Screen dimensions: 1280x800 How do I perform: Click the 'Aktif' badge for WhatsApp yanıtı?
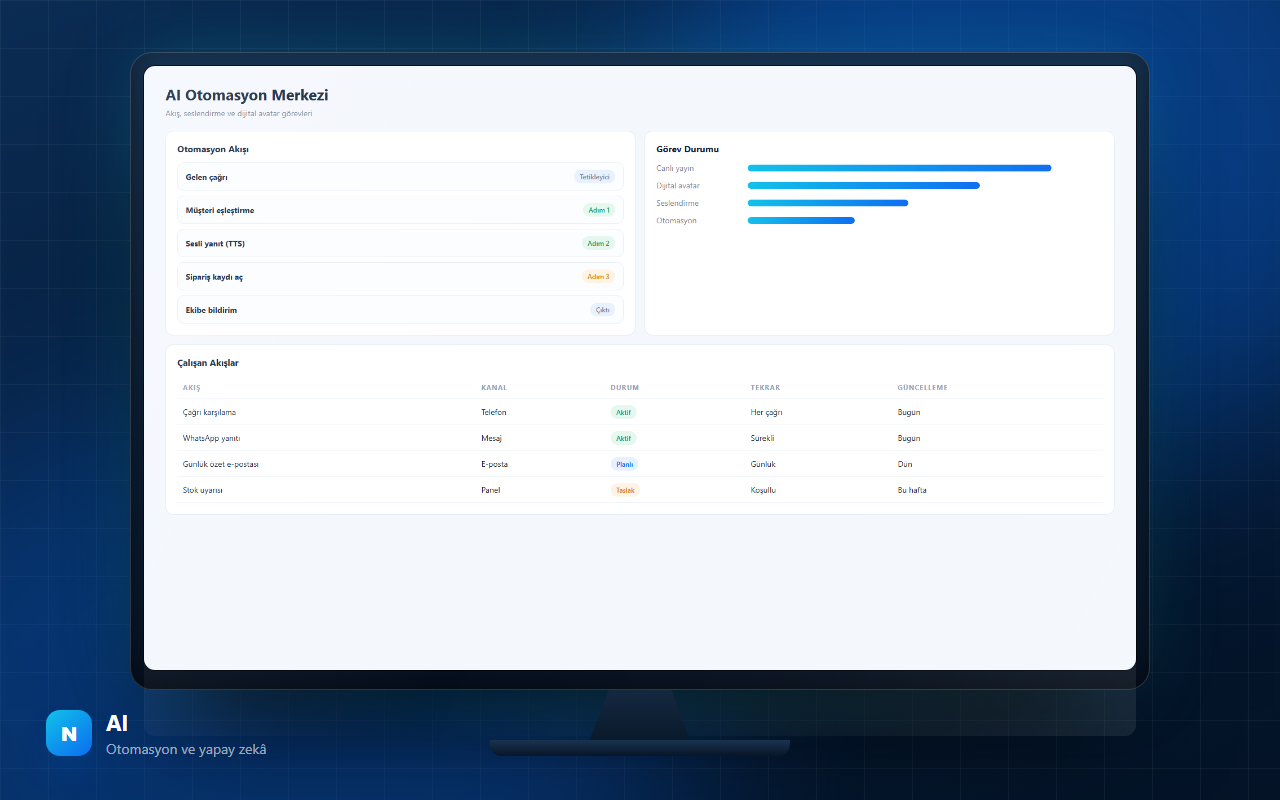click(624, 438)
